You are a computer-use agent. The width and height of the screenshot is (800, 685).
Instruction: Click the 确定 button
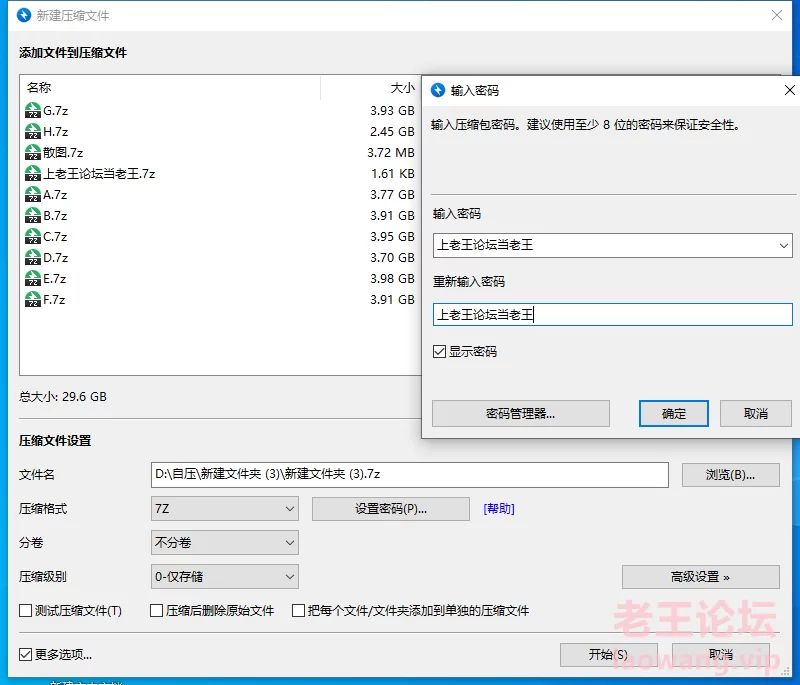pos(673,414)
